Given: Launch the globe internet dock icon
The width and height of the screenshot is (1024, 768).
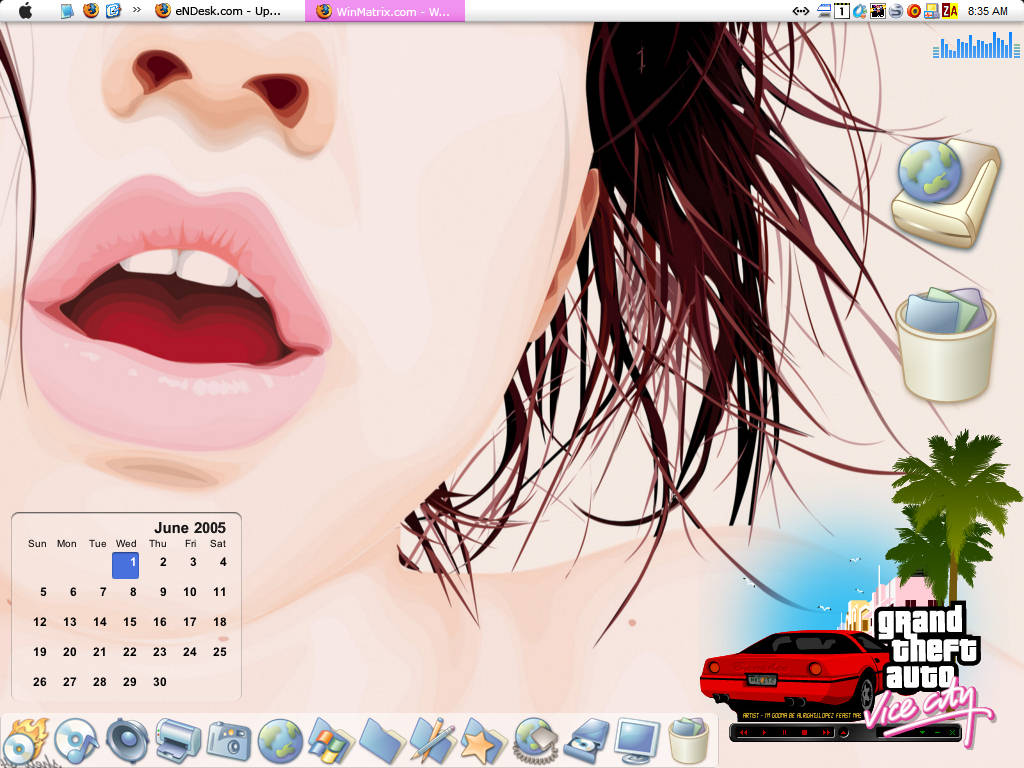Looking at the screenshot, I should point(280,741).
